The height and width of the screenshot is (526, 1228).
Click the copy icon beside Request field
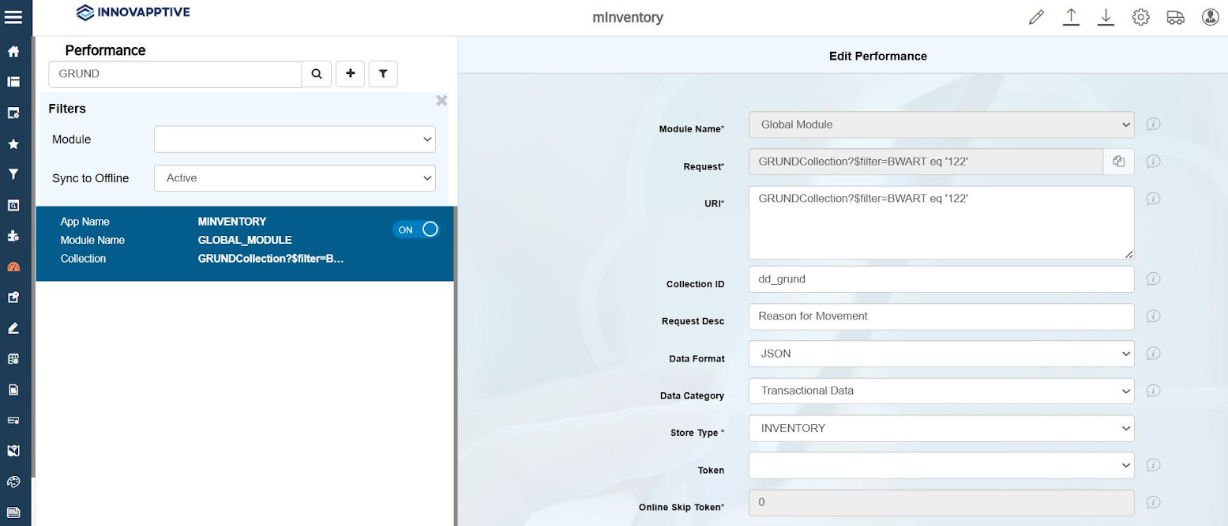click(x=1119, y=162)
